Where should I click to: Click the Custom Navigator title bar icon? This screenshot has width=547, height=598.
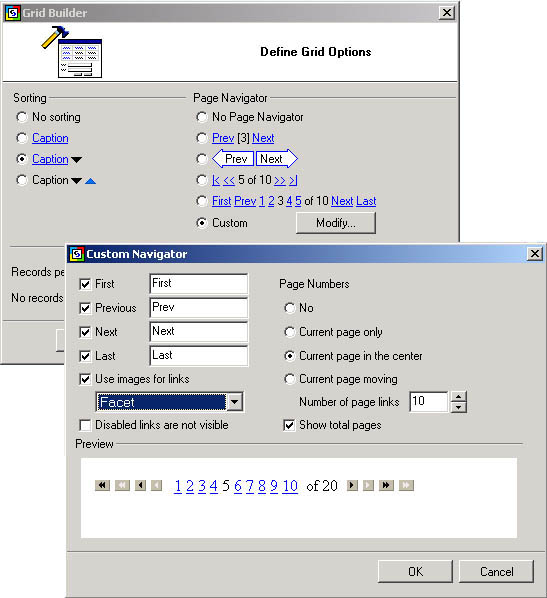click(77, 254)
